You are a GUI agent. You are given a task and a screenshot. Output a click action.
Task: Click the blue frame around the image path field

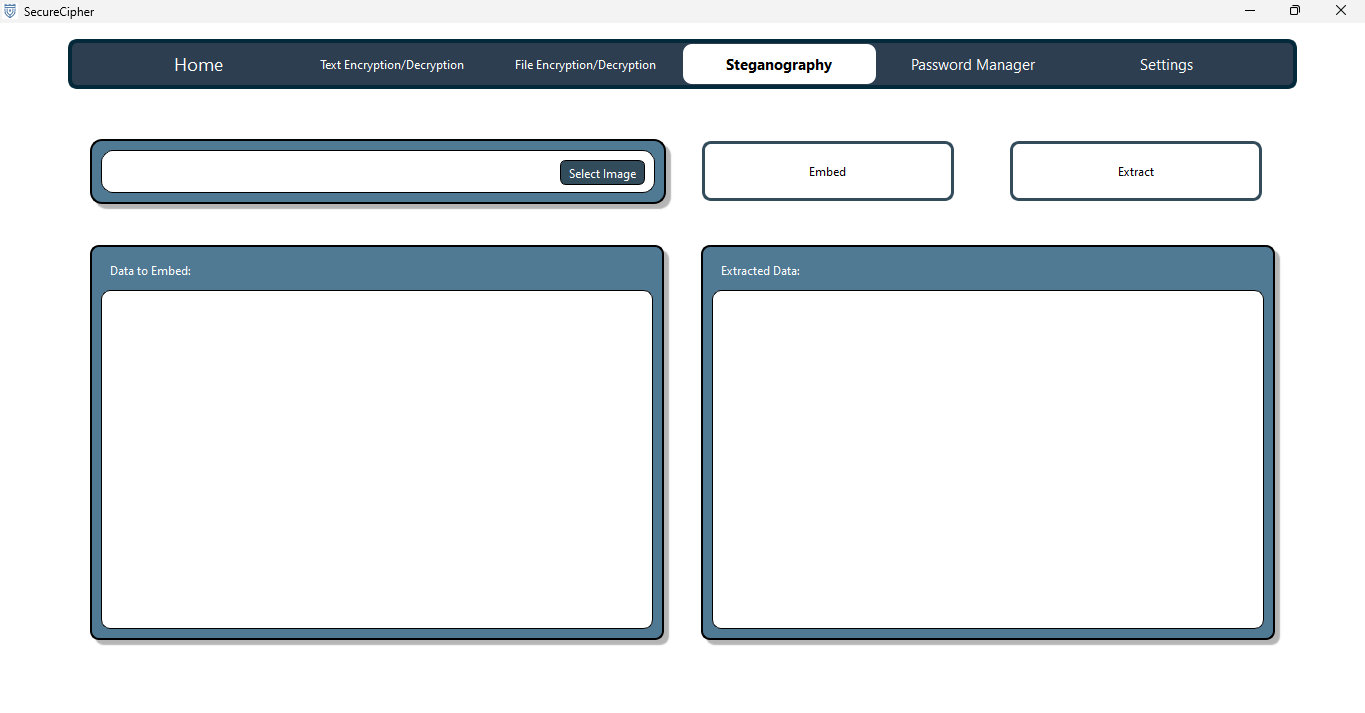point(378,198)
